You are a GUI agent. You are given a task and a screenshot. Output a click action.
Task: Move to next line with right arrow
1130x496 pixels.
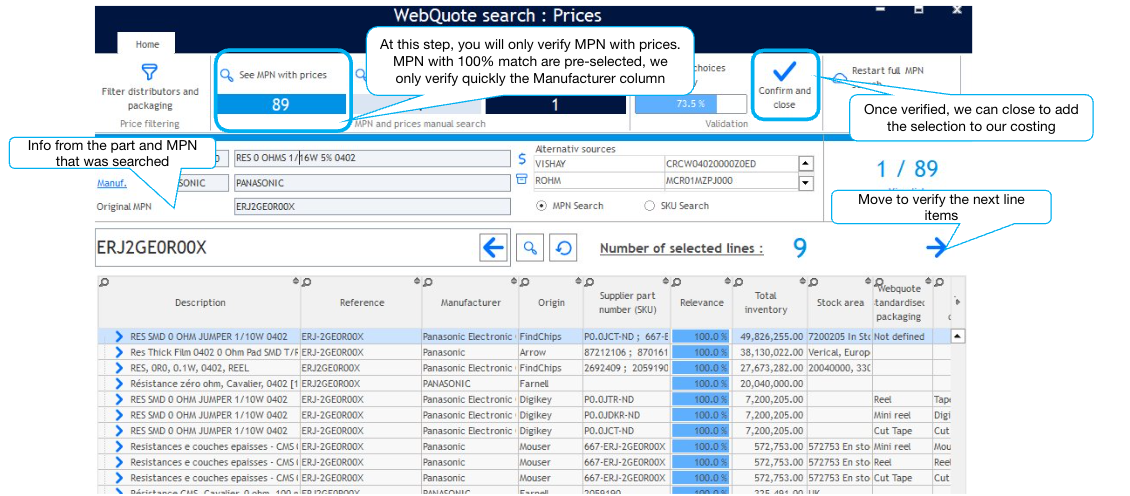pyautogui.click(x=937, y=248)
